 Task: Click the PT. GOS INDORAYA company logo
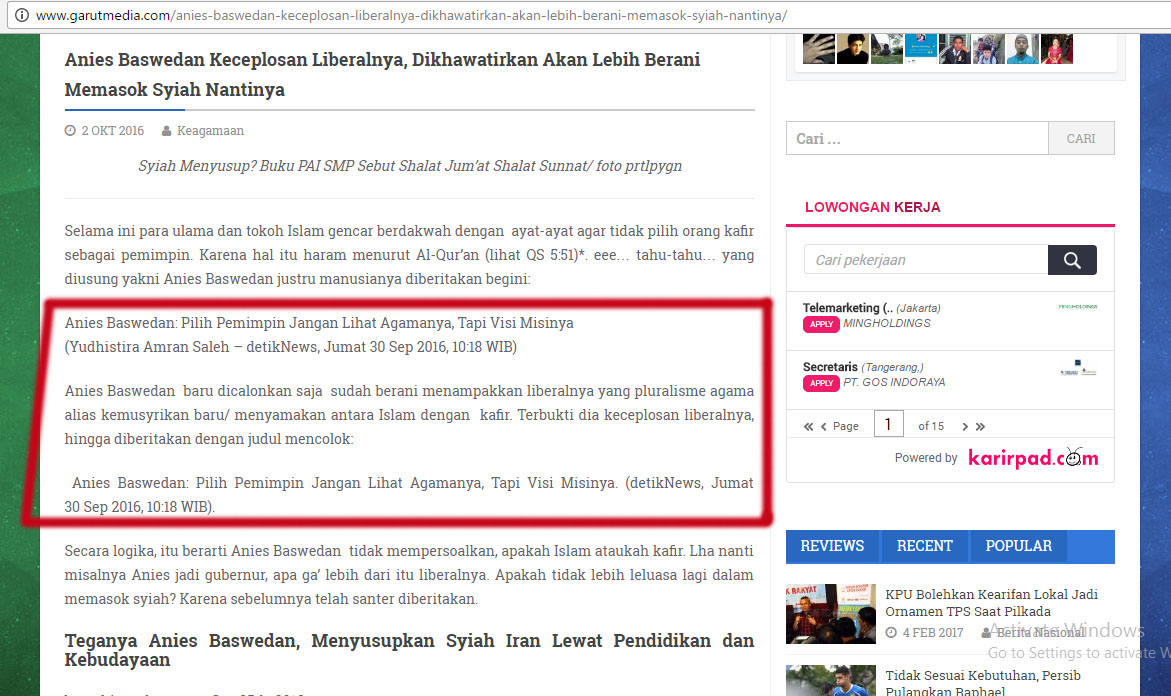coord(1078,368)
